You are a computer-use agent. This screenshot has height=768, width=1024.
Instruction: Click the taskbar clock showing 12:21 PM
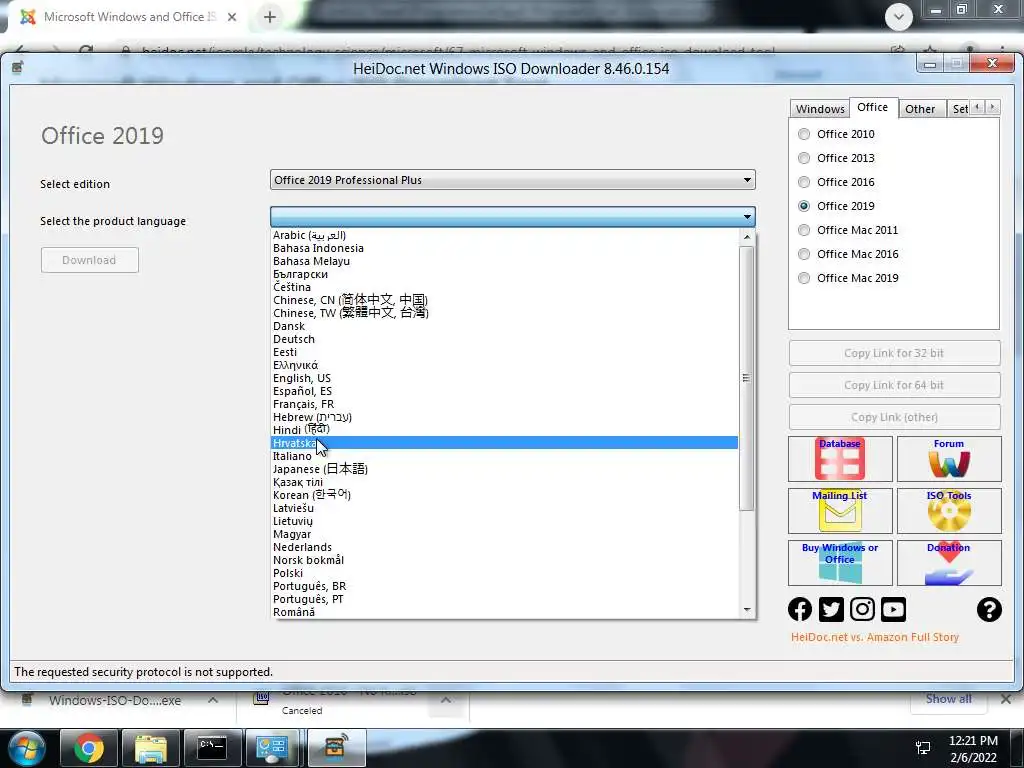pos(973,749)
